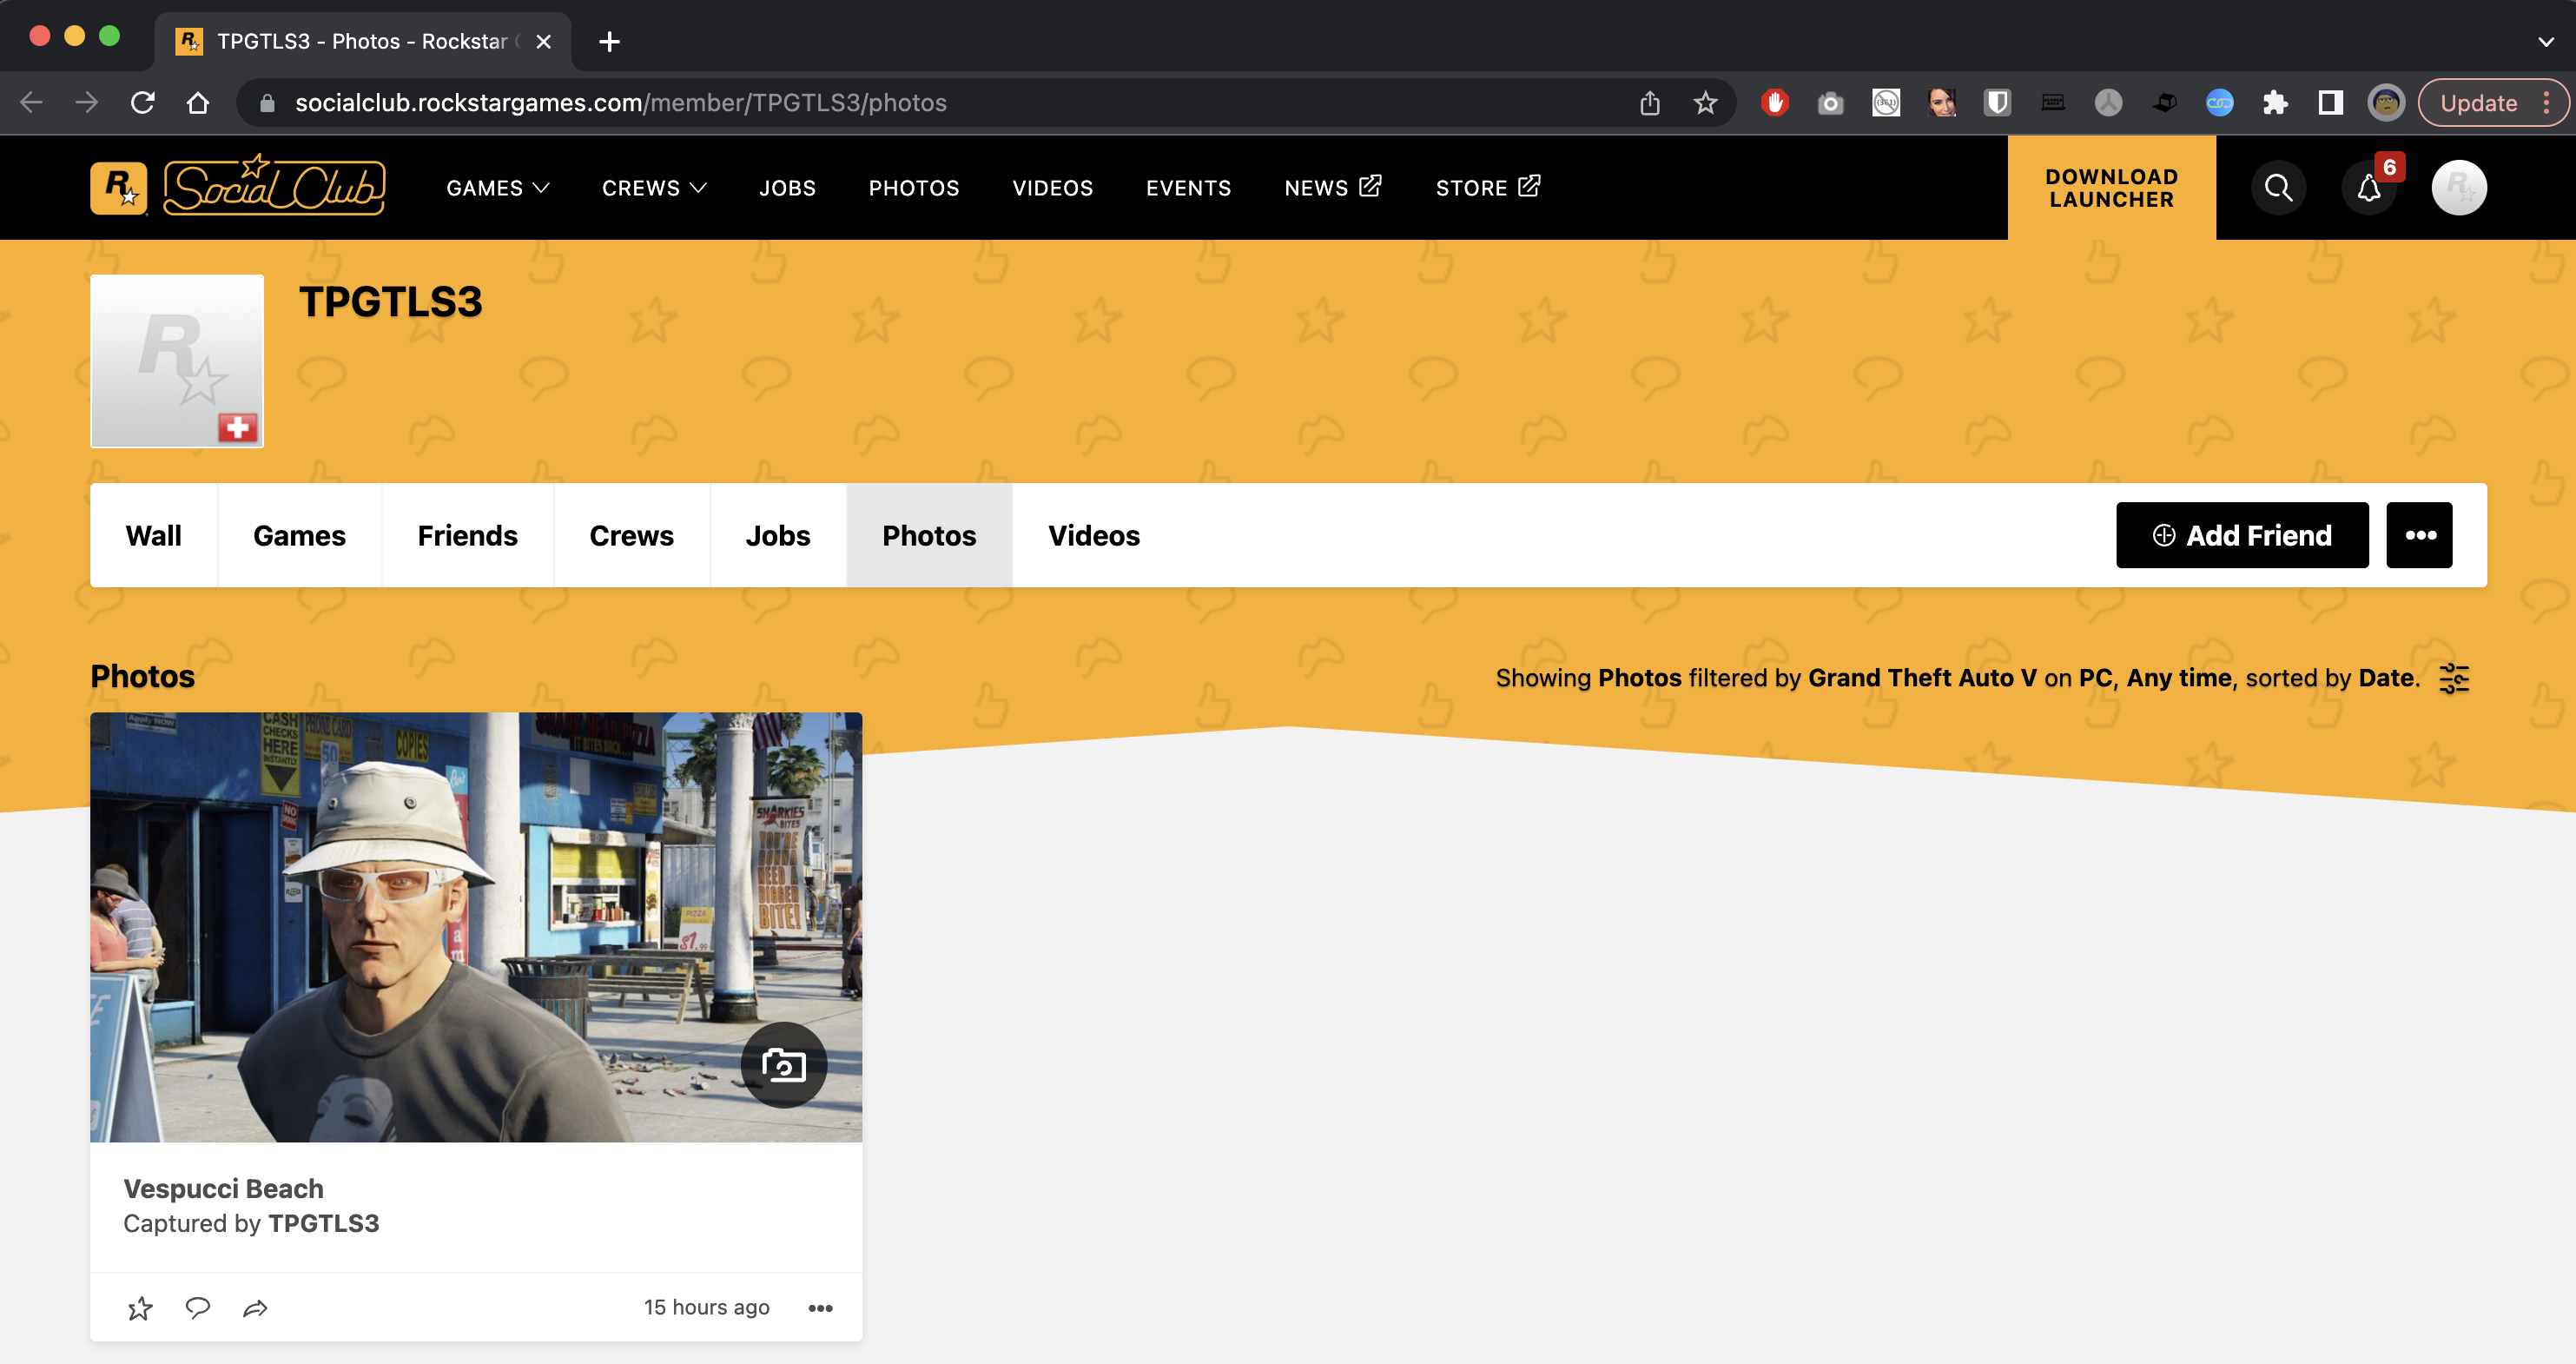Switch to the Games profile tab
The height and width of the screenshot is (1364, 2576).
click(299, 535)
